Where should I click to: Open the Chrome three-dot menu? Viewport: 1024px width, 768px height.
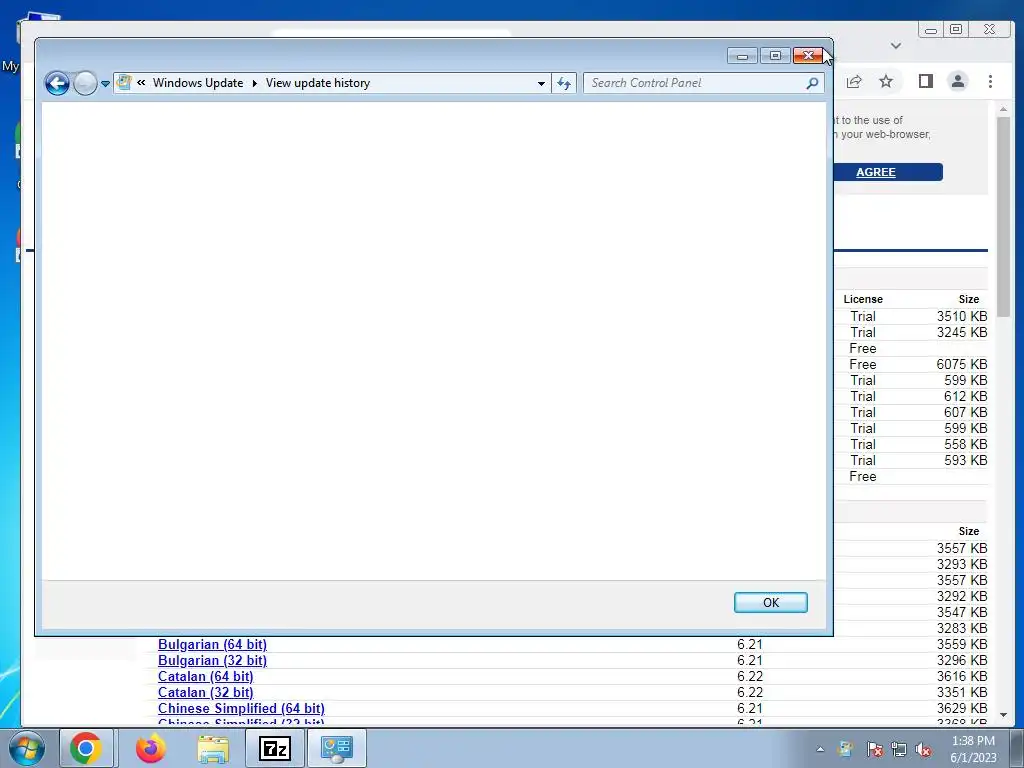click(x=990, y=81)
